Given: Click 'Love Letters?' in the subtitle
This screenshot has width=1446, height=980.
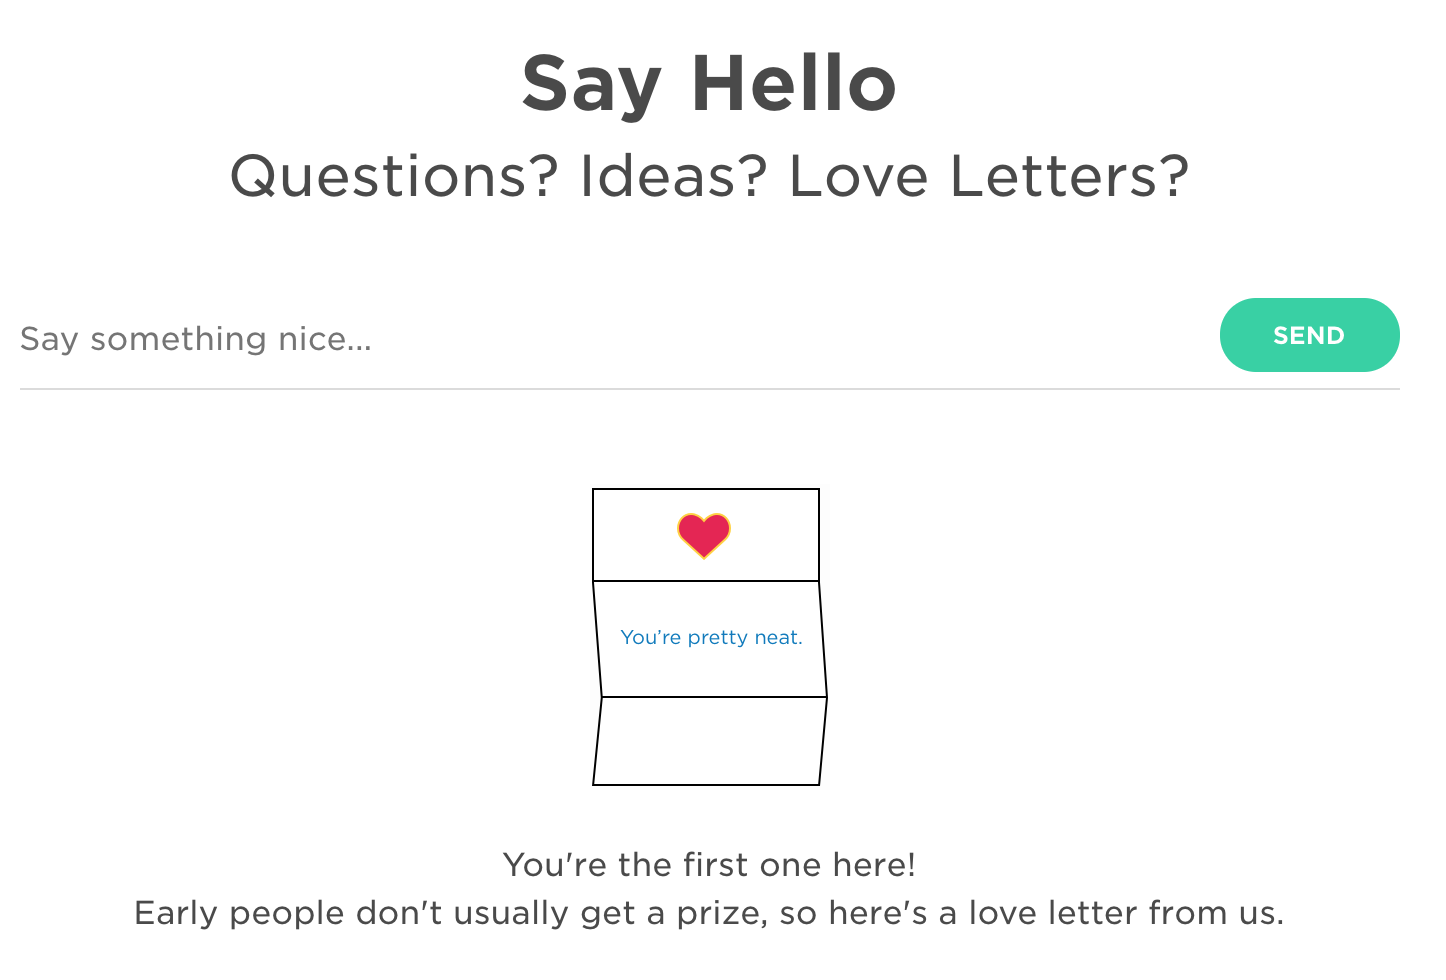Looking at the screenshot, I should point(989,176).
